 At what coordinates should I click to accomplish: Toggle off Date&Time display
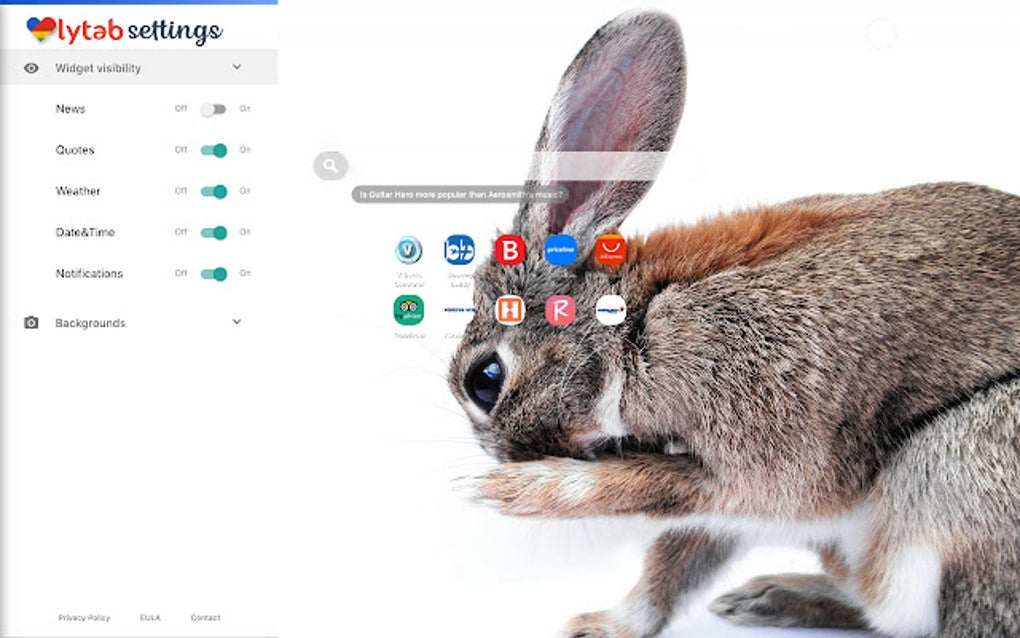coord(216,232)
